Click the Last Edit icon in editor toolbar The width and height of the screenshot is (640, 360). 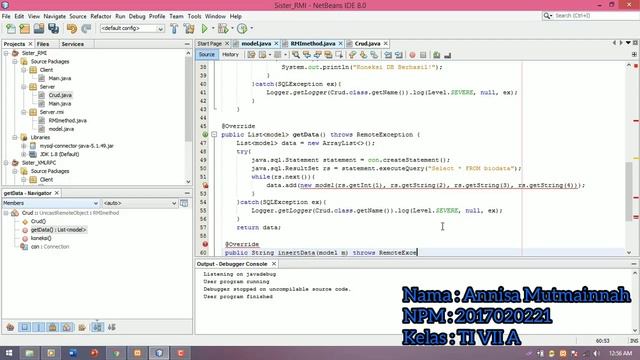(x=251, y=55)
